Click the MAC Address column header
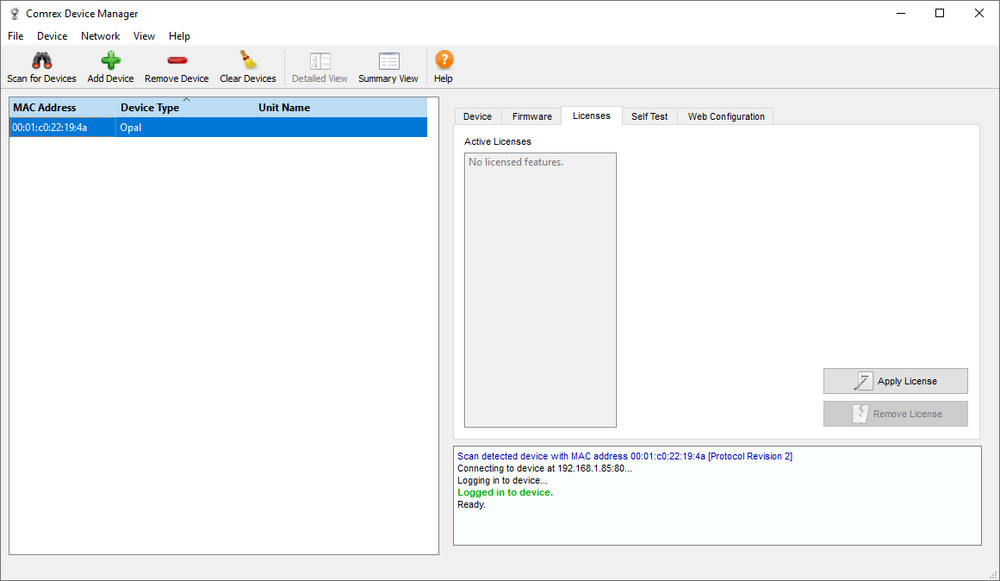The height and width of the screenshot is (581, 1000). pyautogui.click(x=44, y=108)
